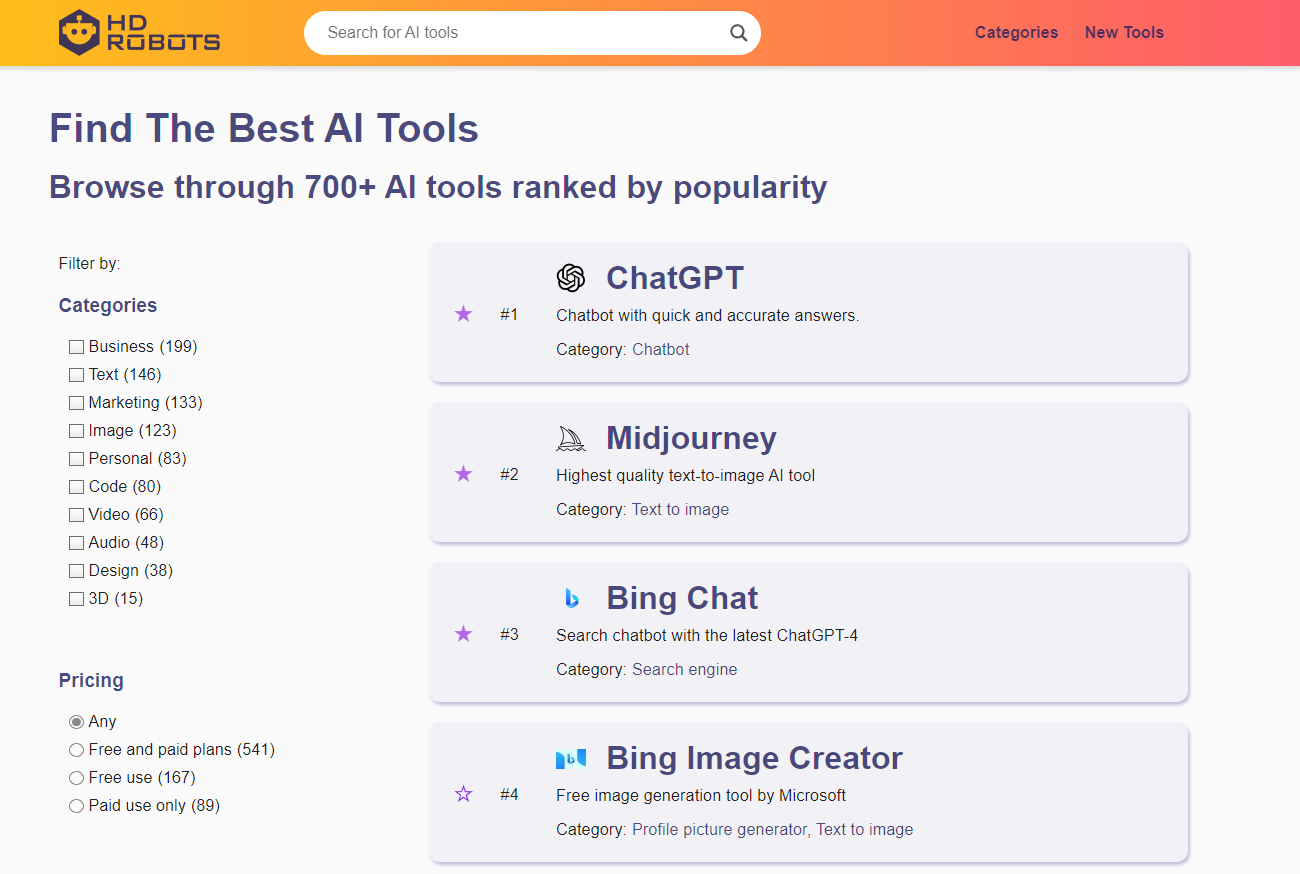Open the Midjourney tool title
Viewport: 1300px width, 874px height.
[691, 438]
